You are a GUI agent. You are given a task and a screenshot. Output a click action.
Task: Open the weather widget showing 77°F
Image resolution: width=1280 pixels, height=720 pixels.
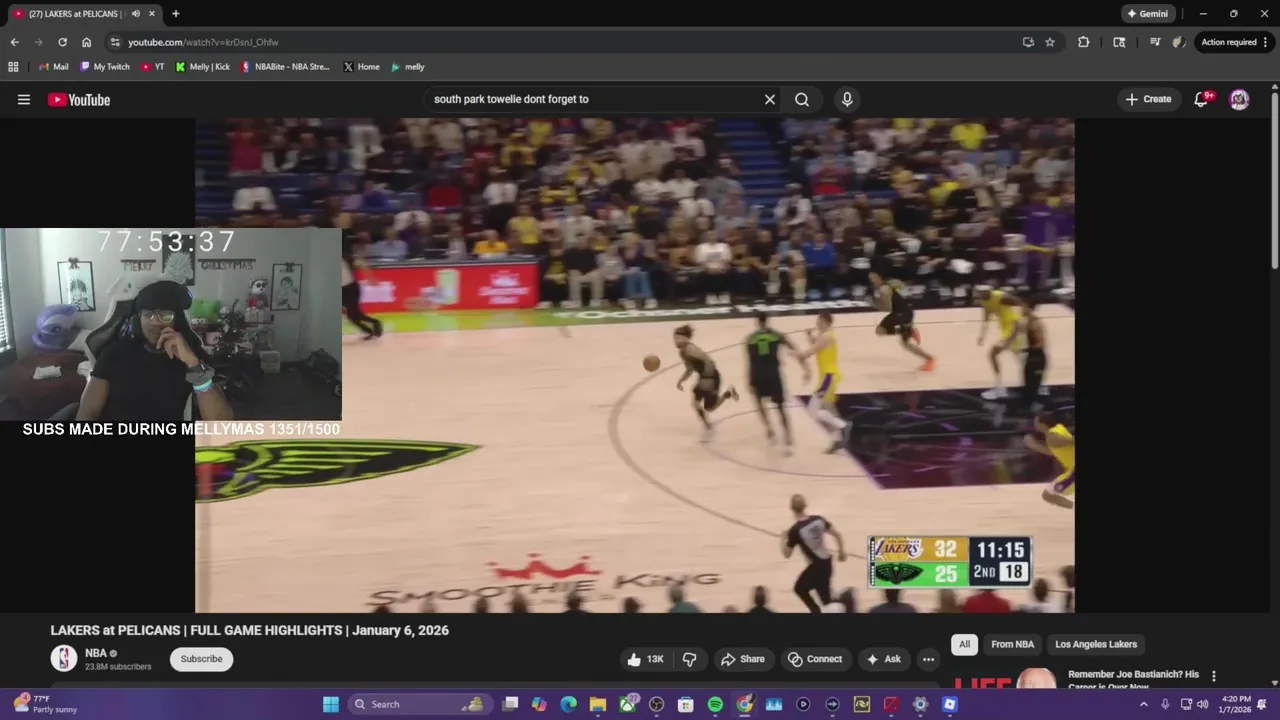tap(46, 704)
